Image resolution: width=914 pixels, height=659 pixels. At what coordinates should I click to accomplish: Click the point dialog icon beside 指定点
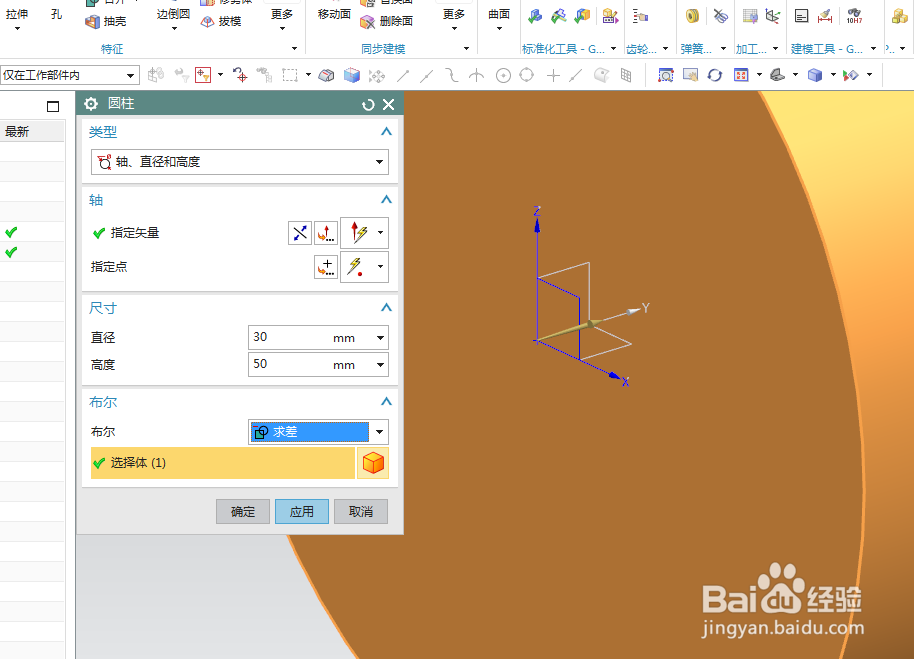pyautogui.click(x=325, y=267)
